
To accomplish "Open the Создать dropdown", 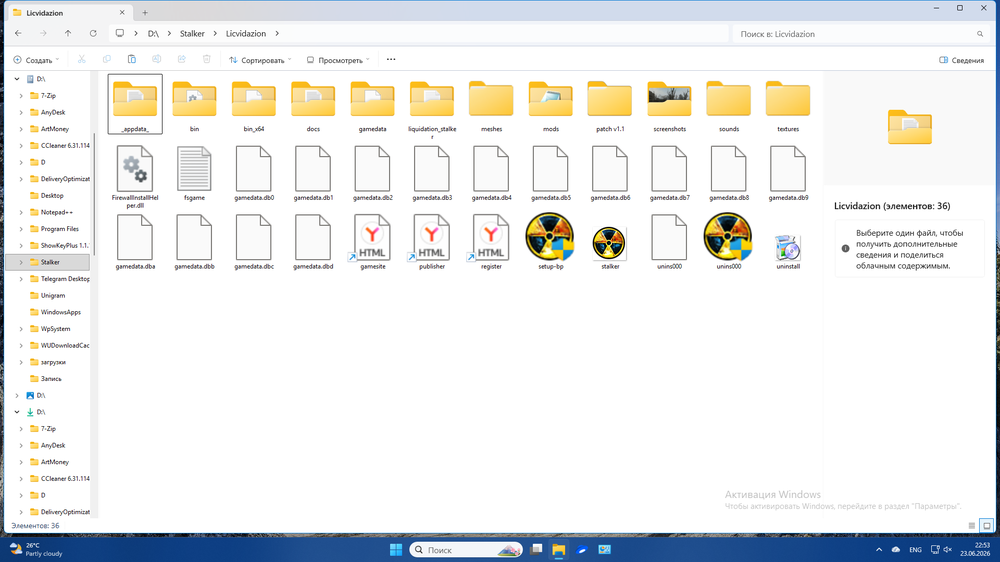I will [36, 60].
